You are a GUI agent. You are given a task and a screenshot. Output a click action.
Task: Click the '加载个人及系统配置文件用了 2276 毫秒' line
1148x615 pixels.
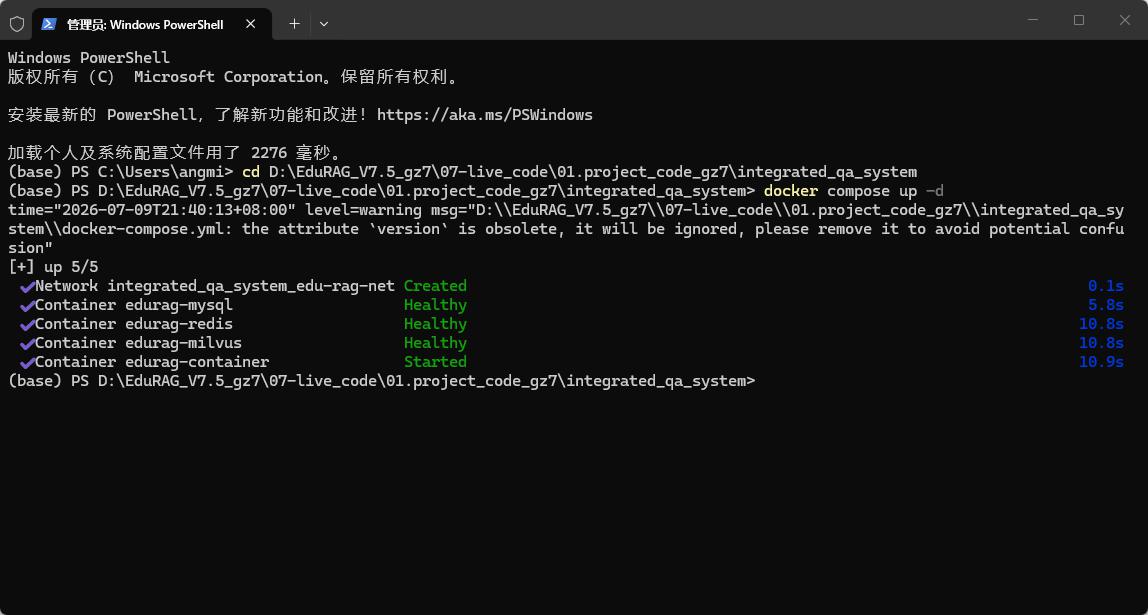(174, 153)
